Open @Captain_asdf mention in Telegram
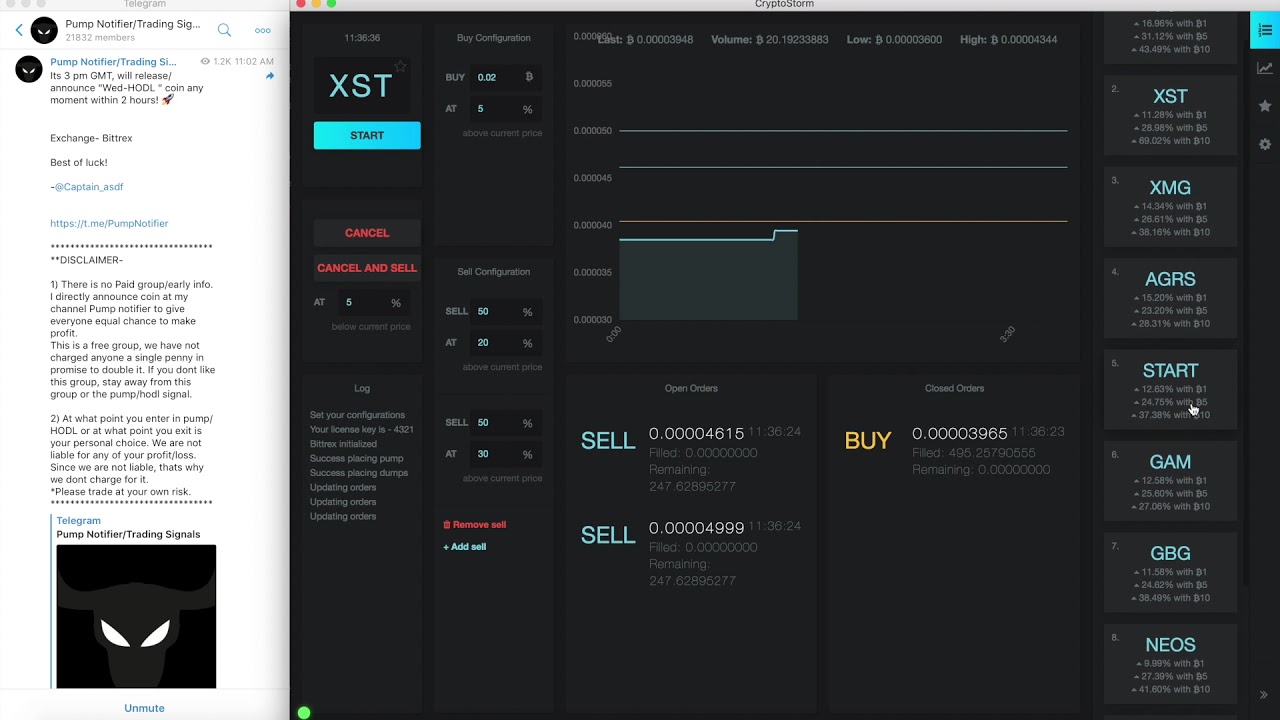The height and width of the screenshot is (720, 1280). [x=89, y=187]
